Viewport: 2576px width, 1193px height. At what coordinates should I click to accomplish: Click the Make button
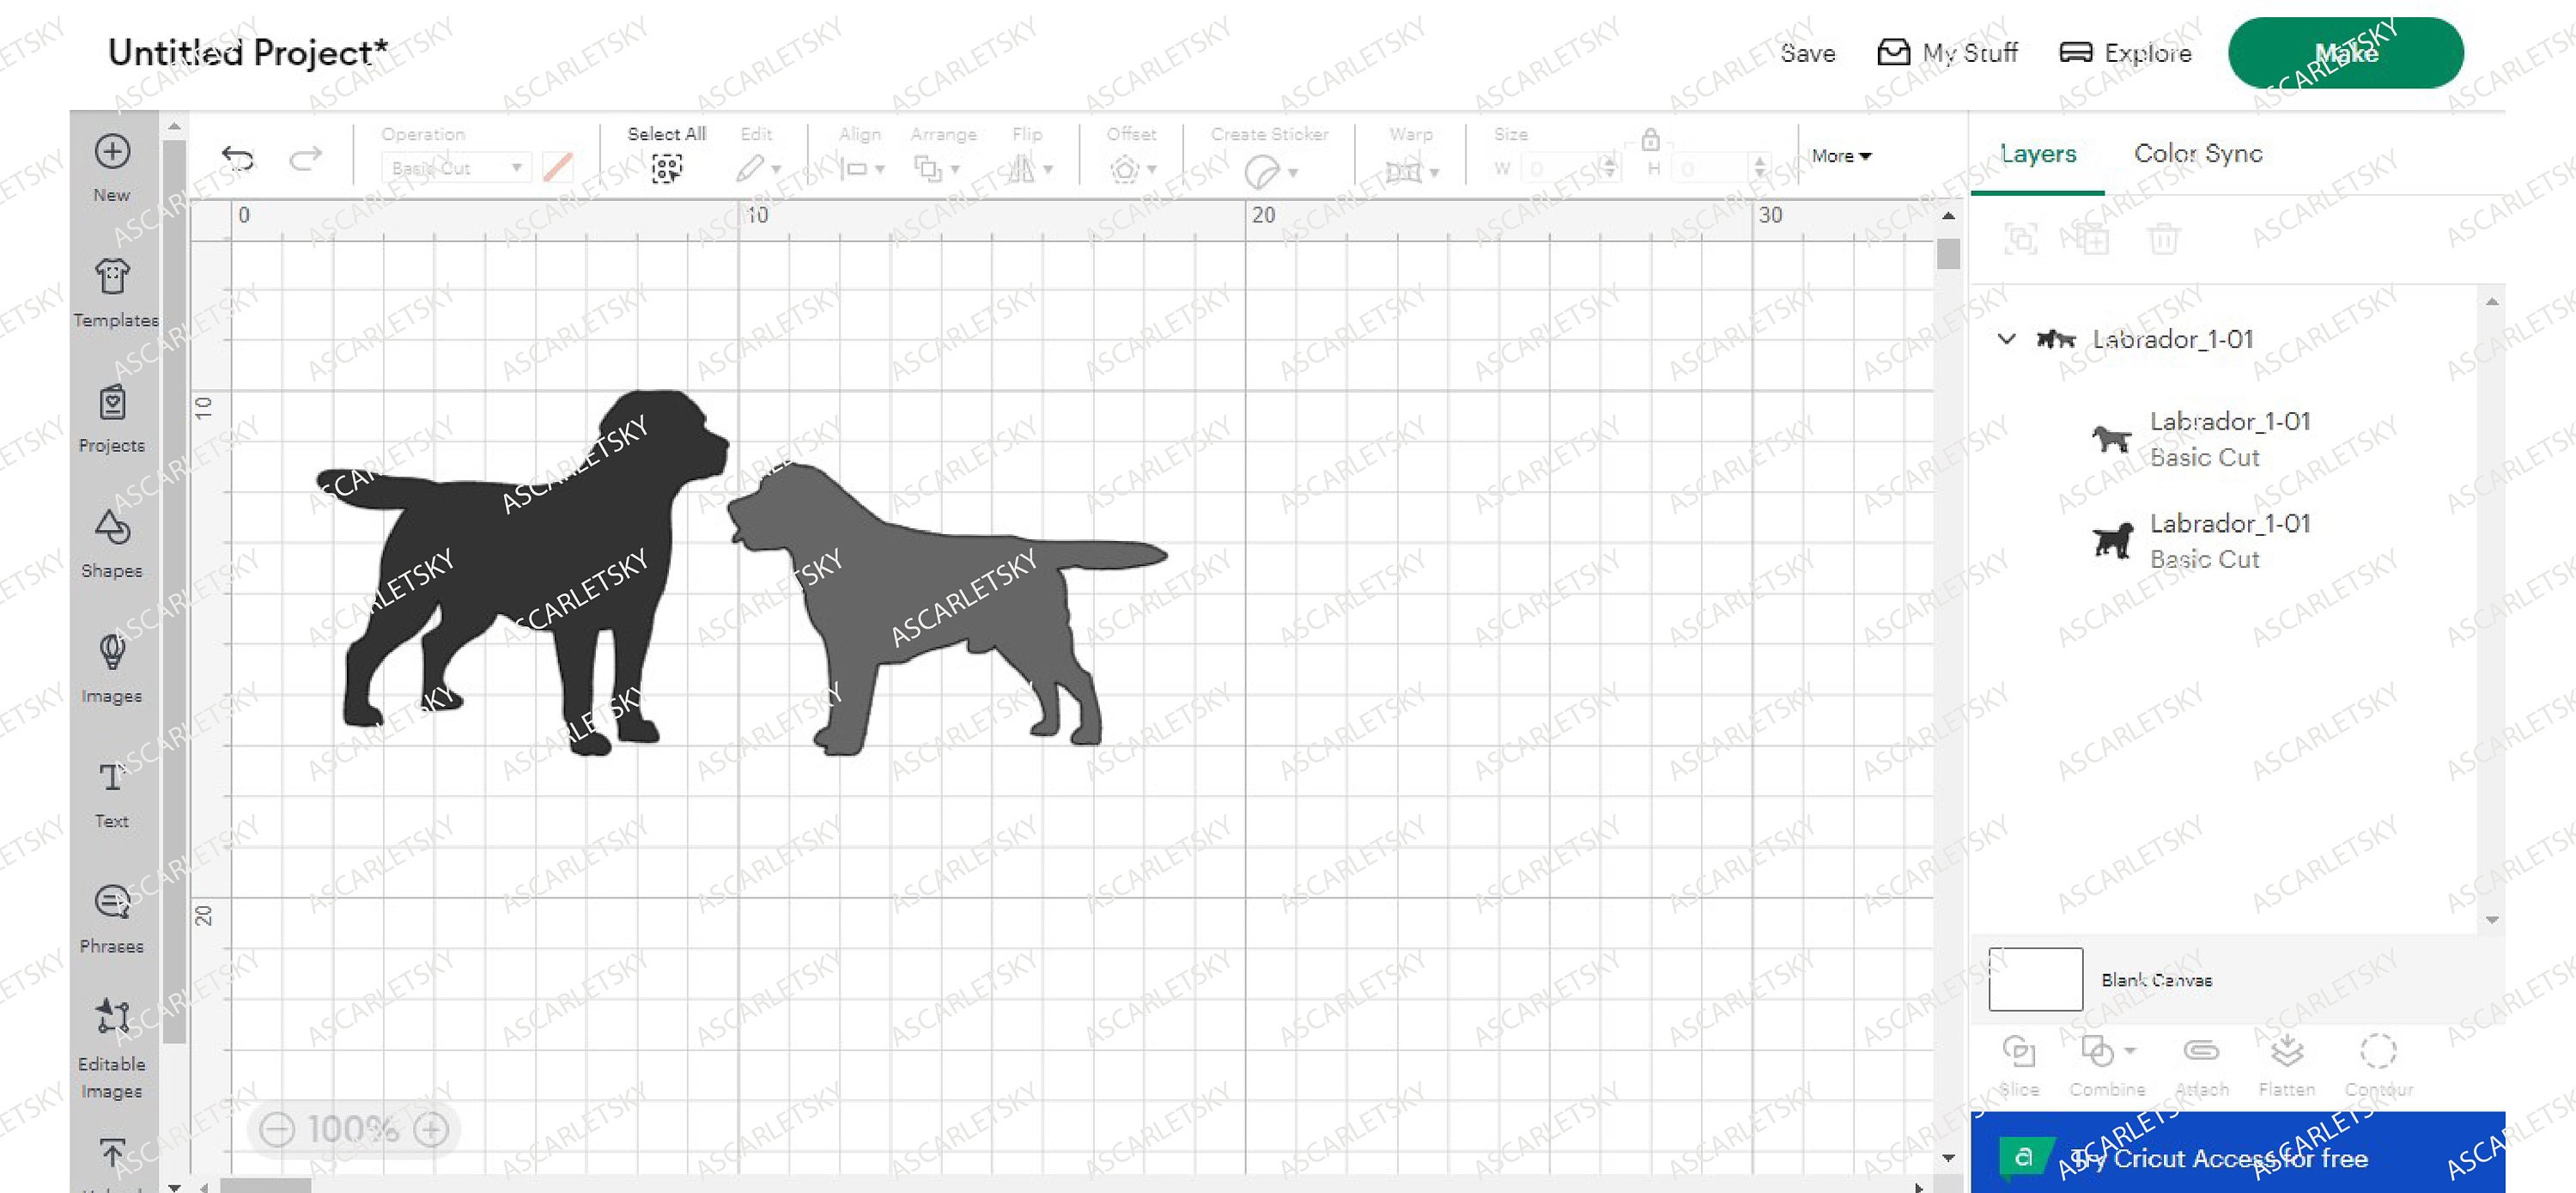(2345, 53)
